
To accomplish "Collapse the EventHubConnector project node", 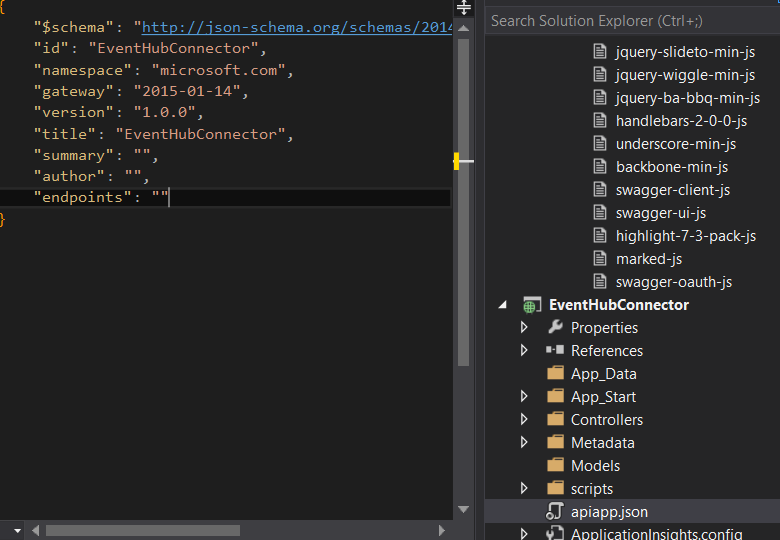I will (x=502, y=305).
